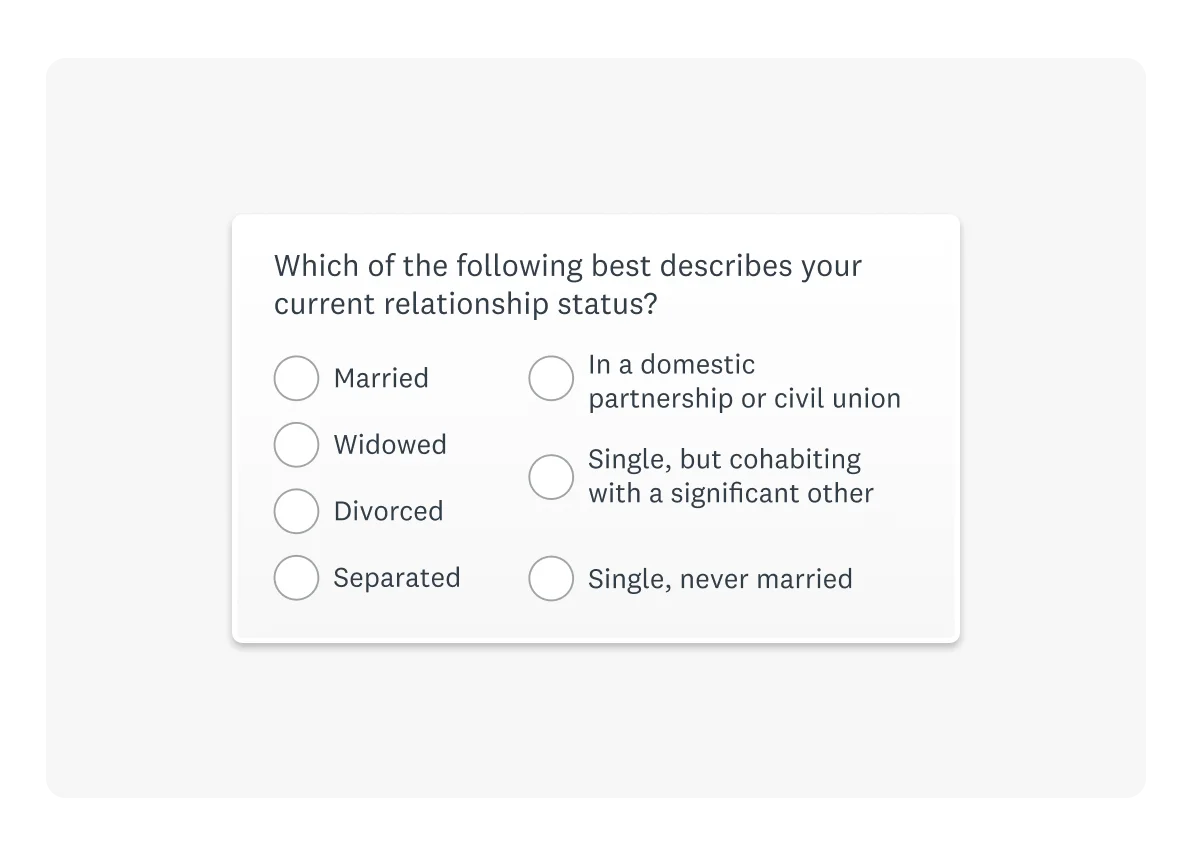This screenshot has height=856, width=1192.
Task: Click the 'with a significant other' text line
Action: [730, 493]
